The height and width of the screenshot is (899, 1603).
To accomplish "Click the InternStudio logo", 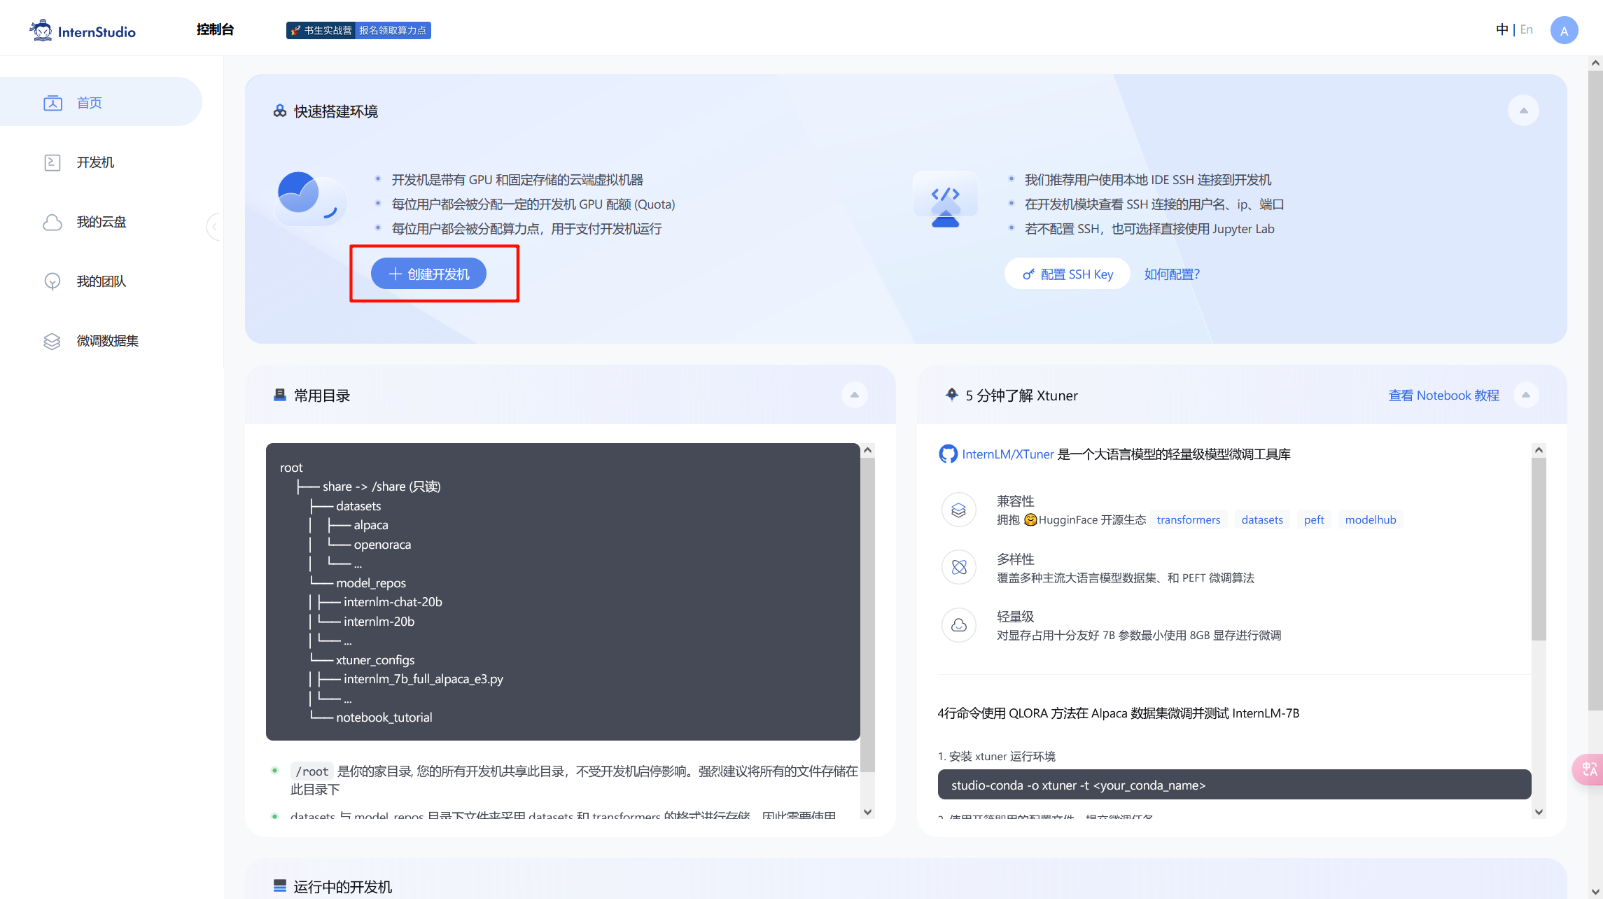I will pyautogui.click(x=82, y=30).
